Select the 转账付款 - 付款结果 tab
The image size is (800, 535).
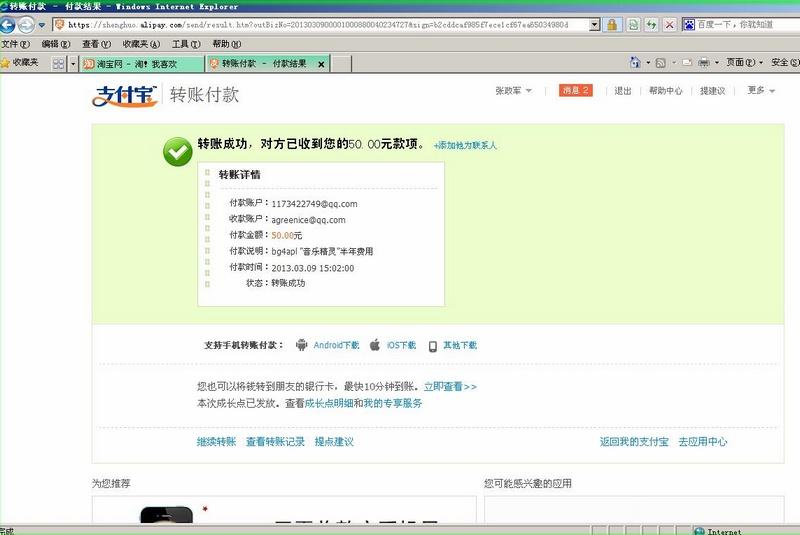(x=263, y=64)
